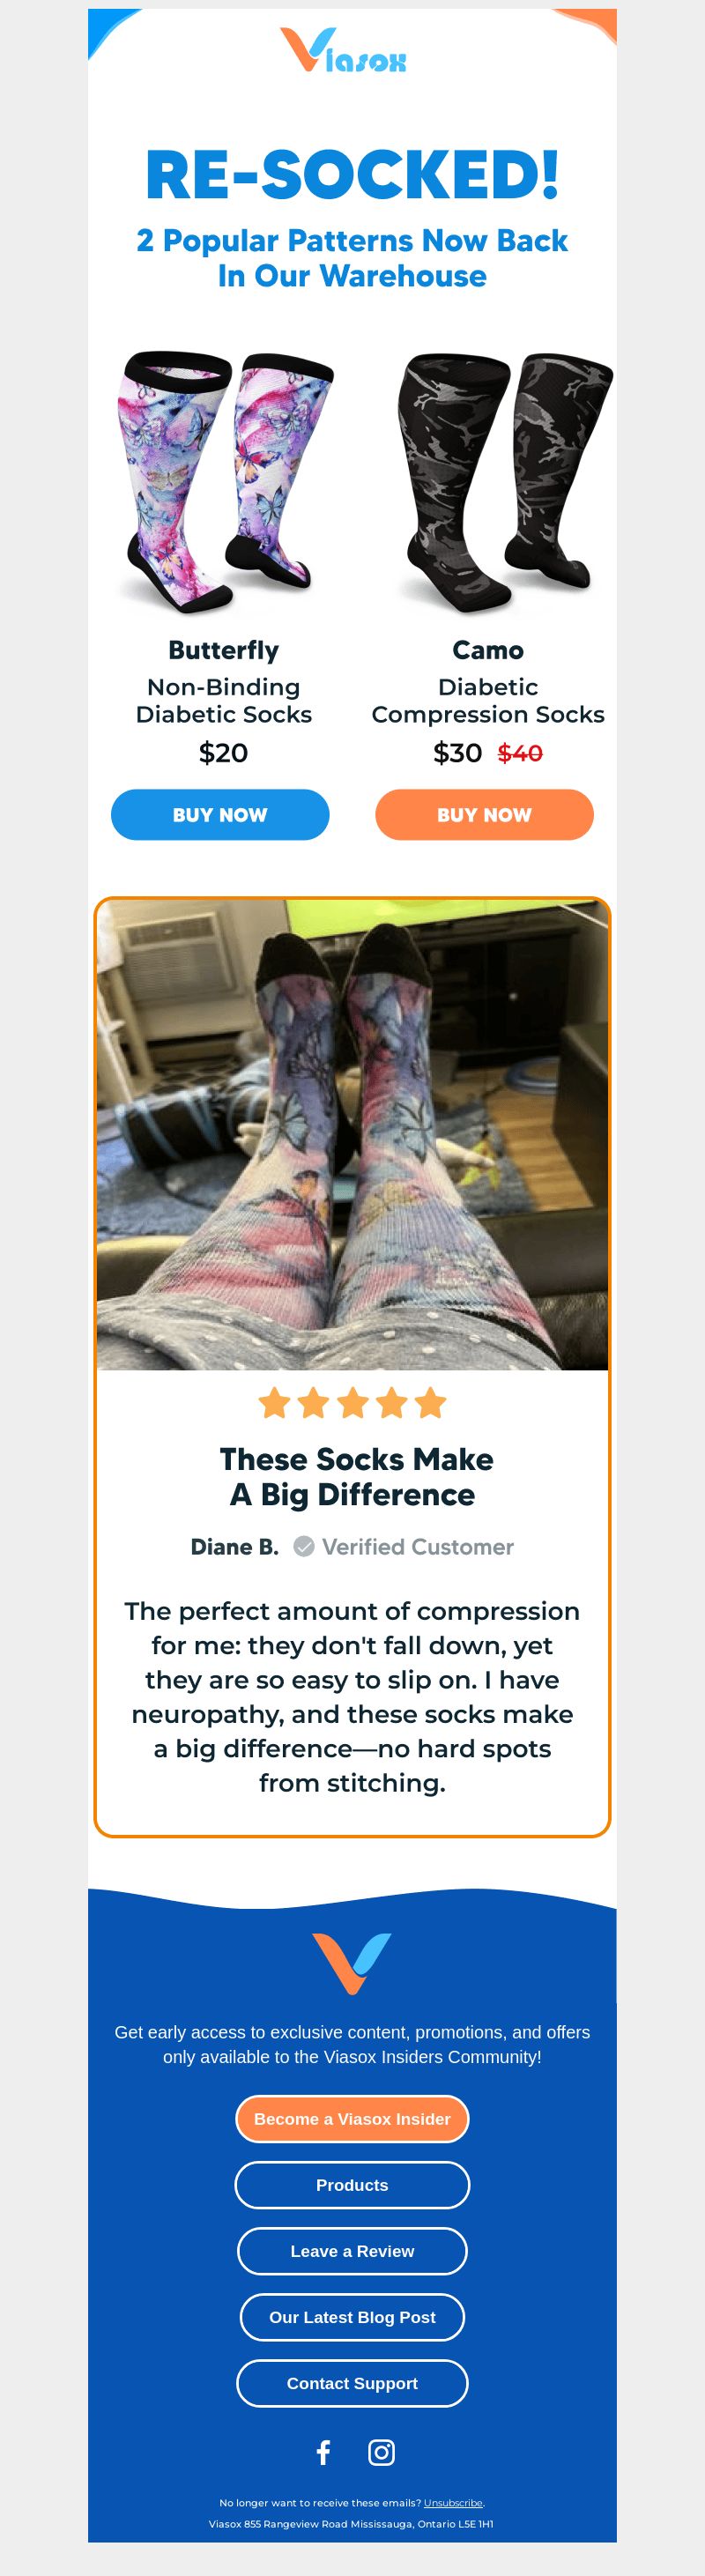Click These Socks Make A Big Difference title
The height and width of the screenshot is (2576, 705).
[356, 1477]
